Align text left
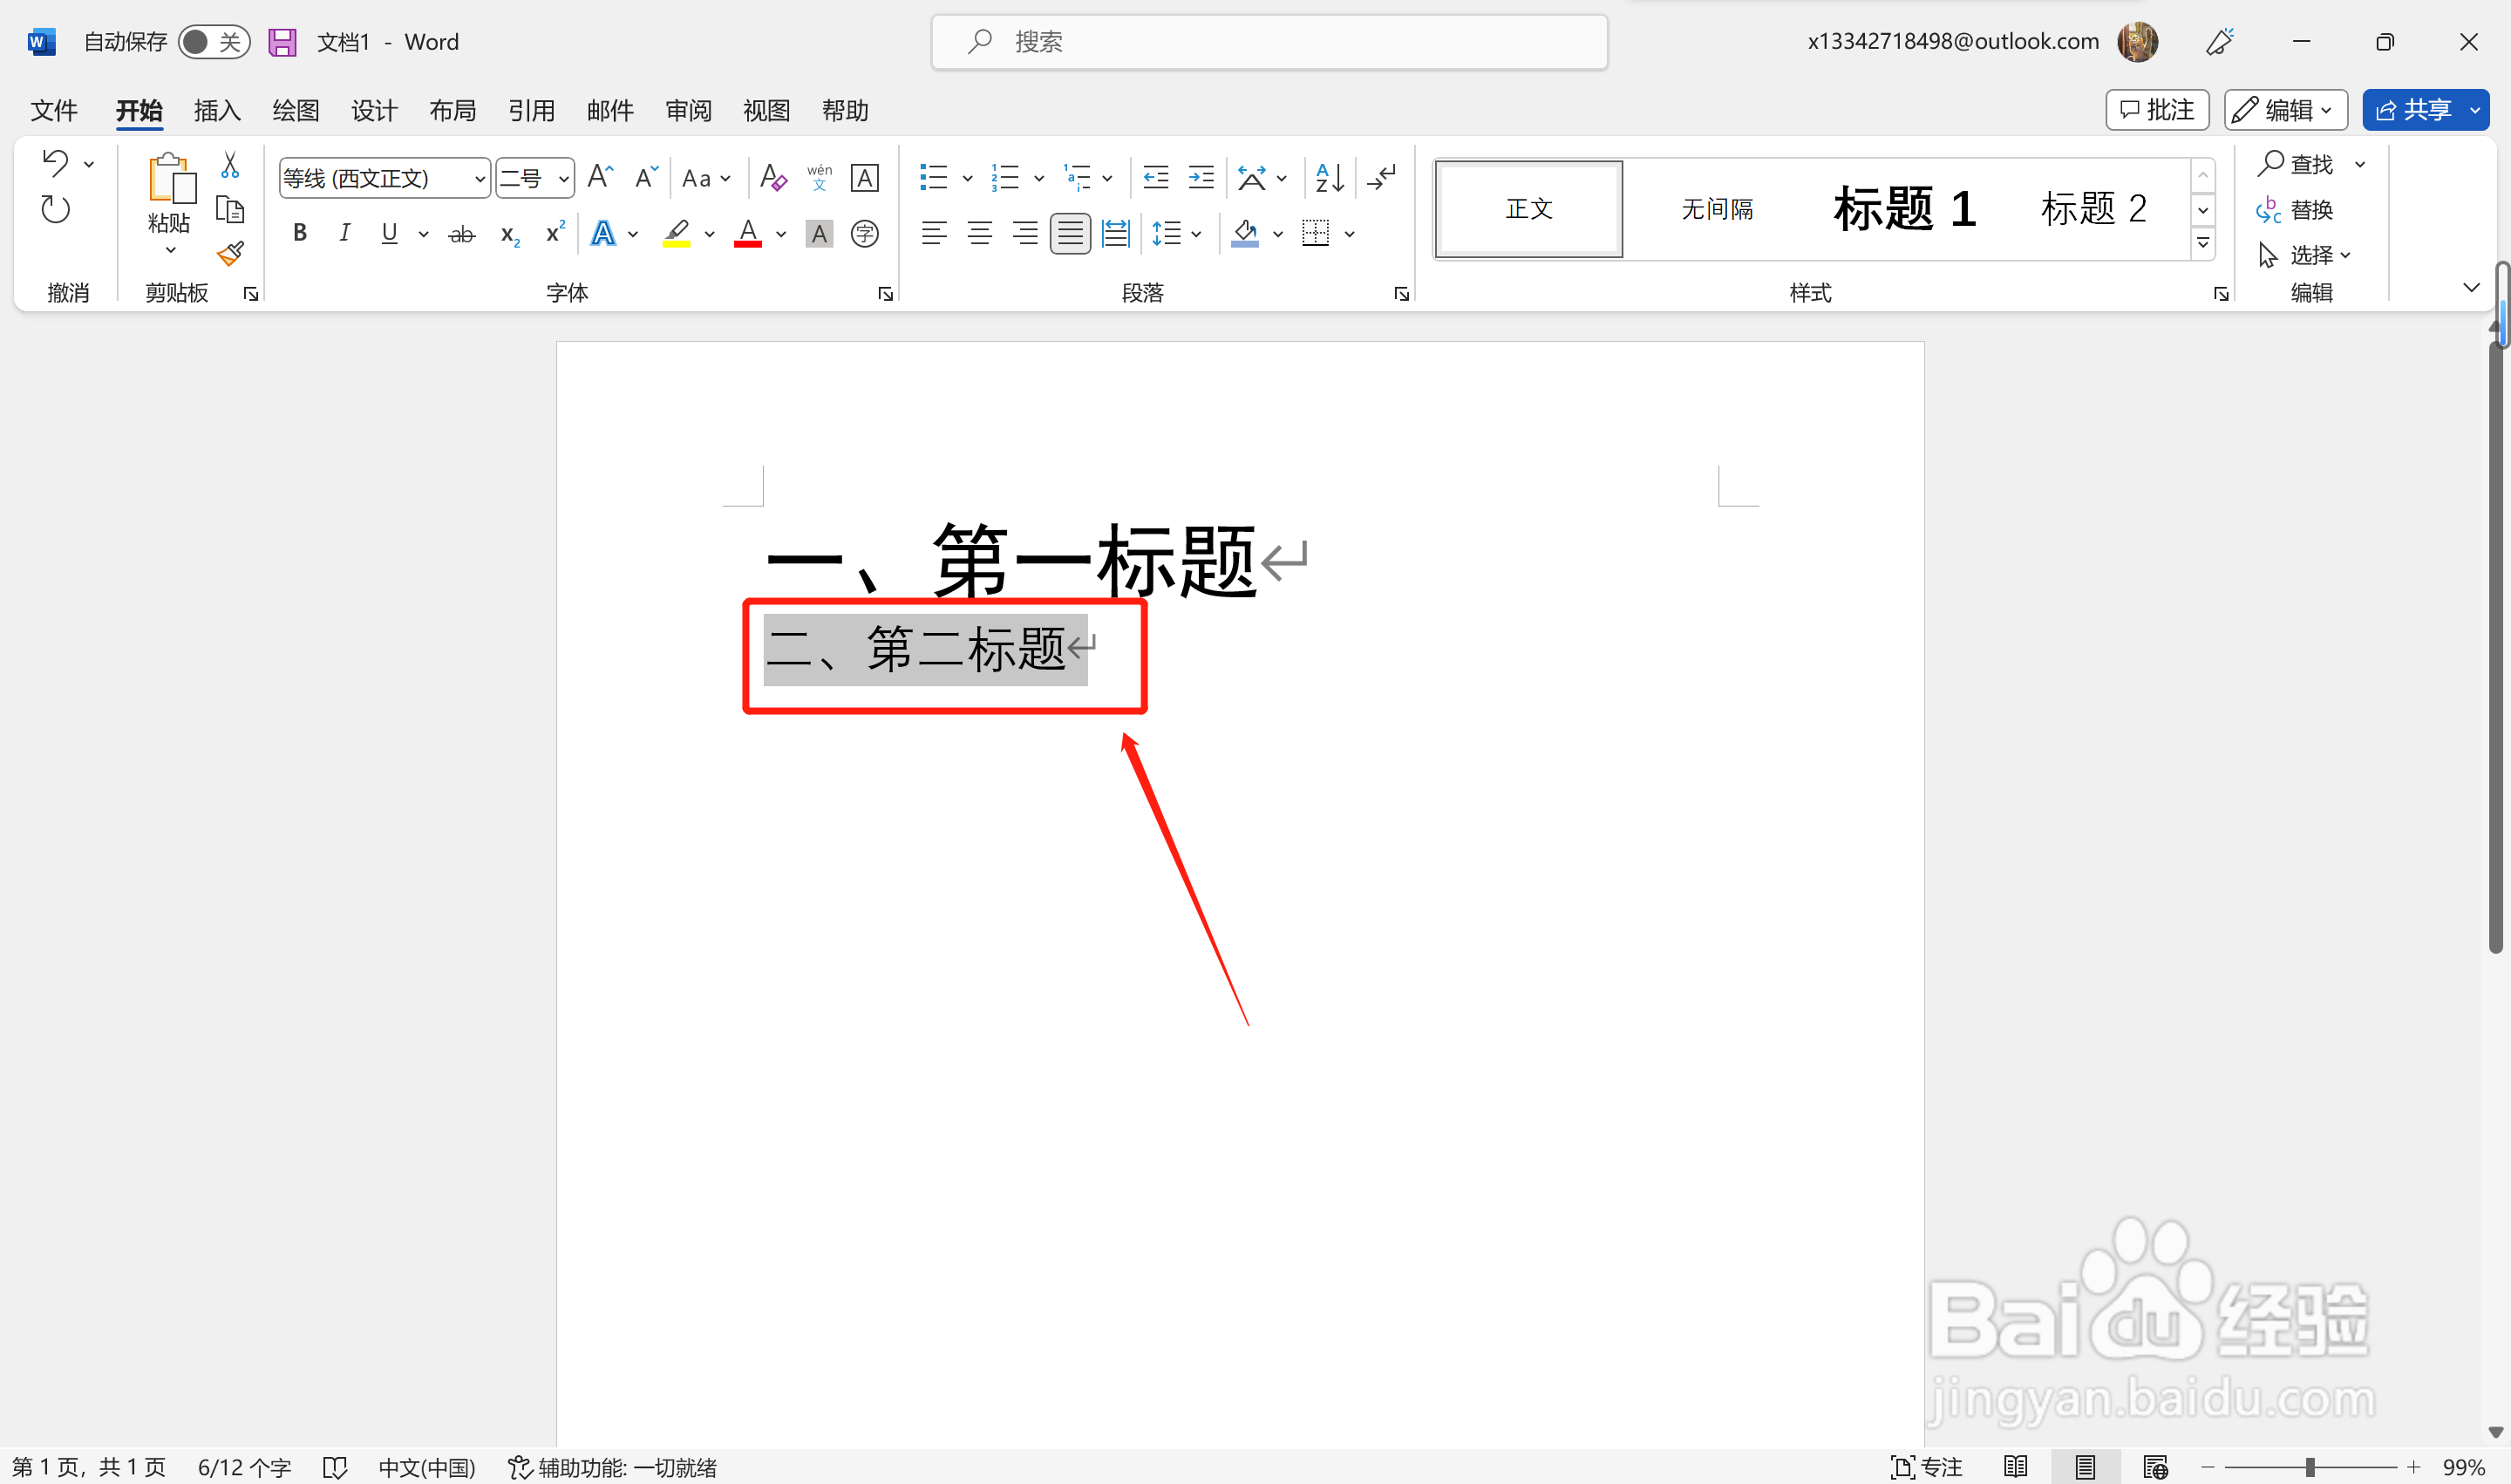The image size is (2511, 1484). pyautogui.click(x=934, y=234)
